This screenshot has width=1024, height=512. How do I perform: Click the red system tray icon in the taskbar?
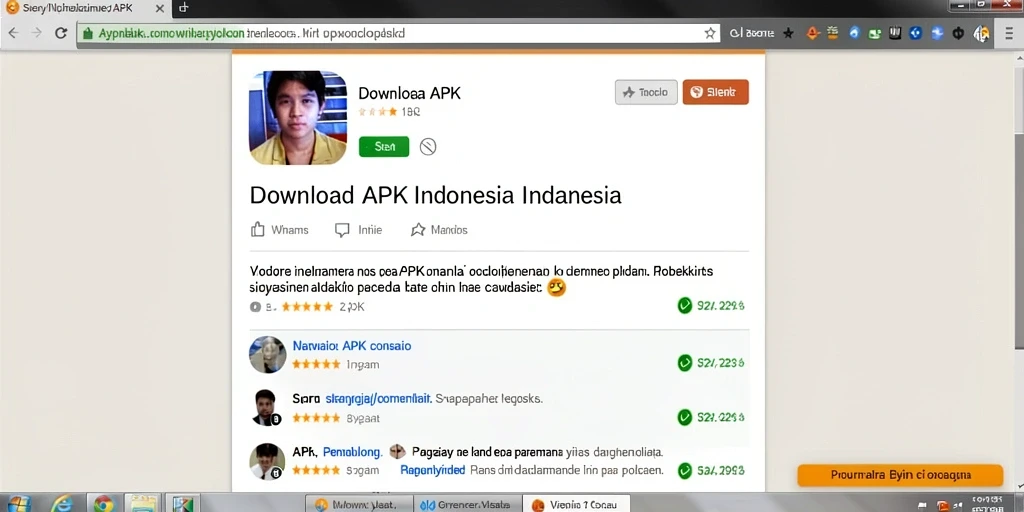pos(942,505)
